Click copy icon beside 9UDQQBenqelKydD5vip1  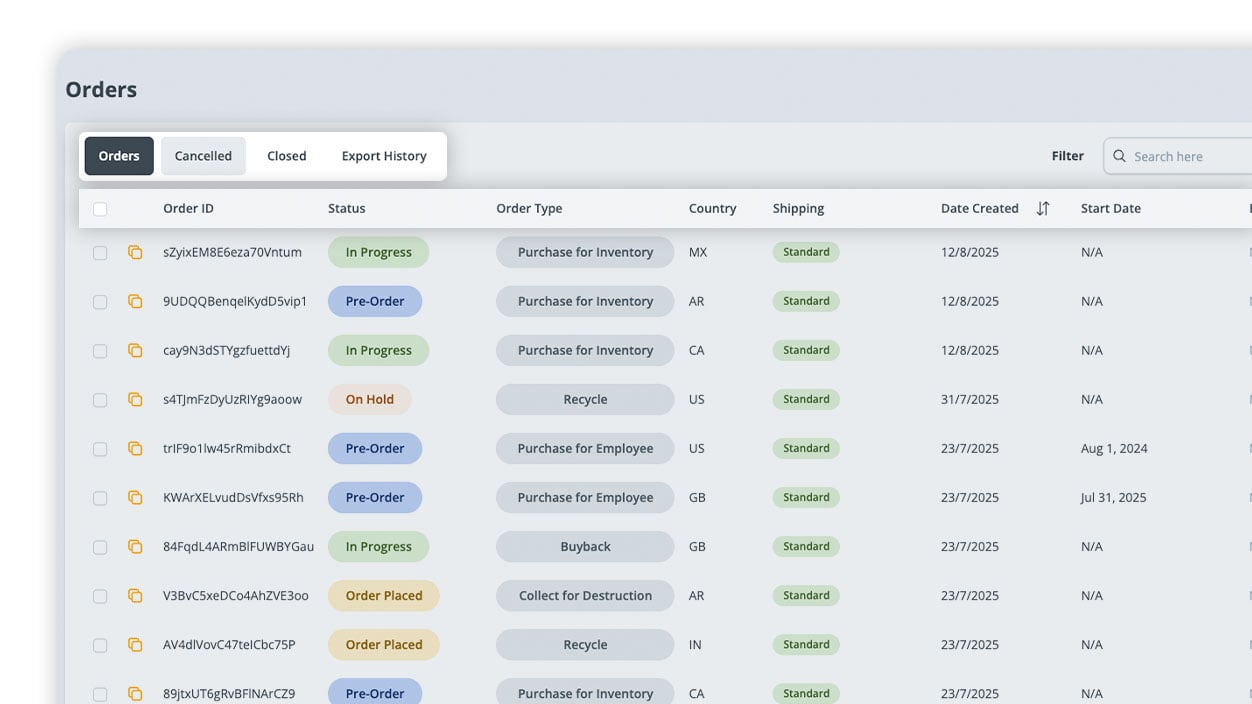pos(135,302)
